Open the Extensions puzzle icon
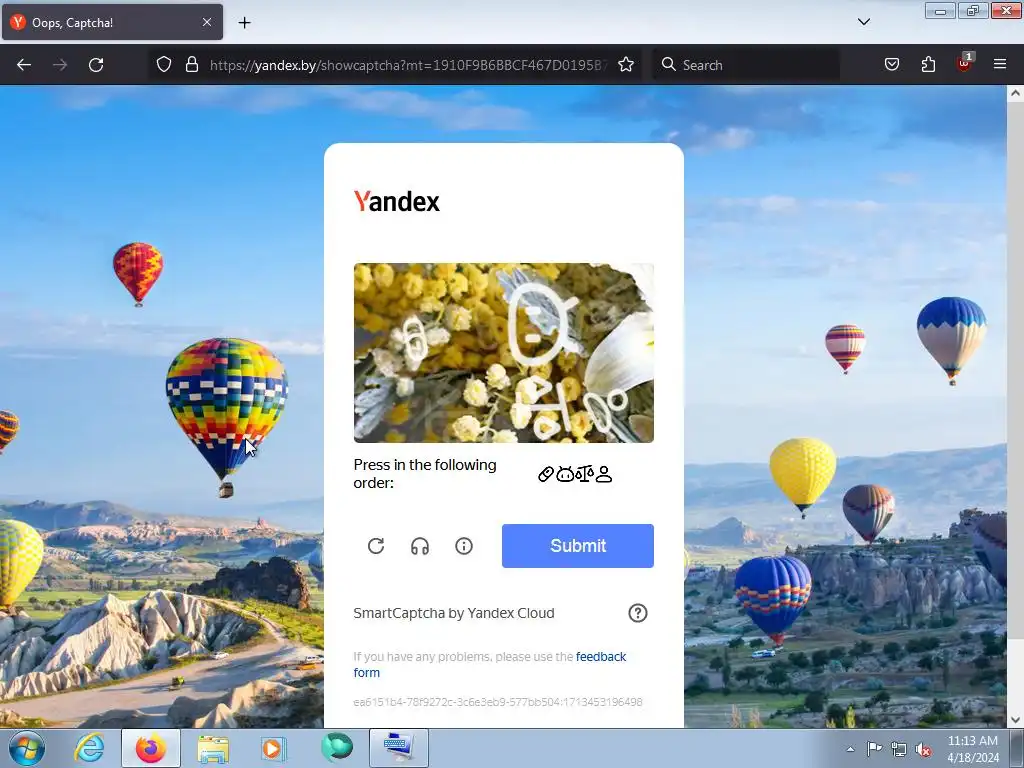Viewport: 1024px width, 768px height. click(x=928, y=64)
